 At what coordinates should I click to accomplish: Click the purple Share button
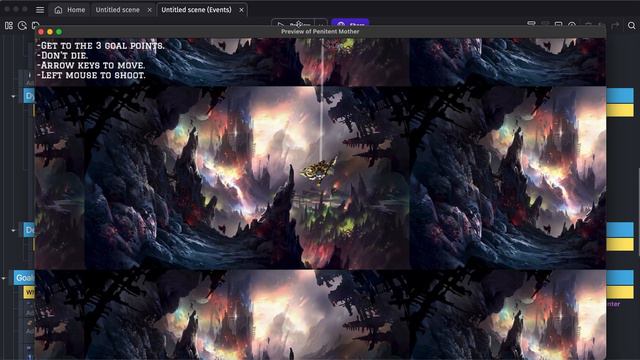point(350,23)
